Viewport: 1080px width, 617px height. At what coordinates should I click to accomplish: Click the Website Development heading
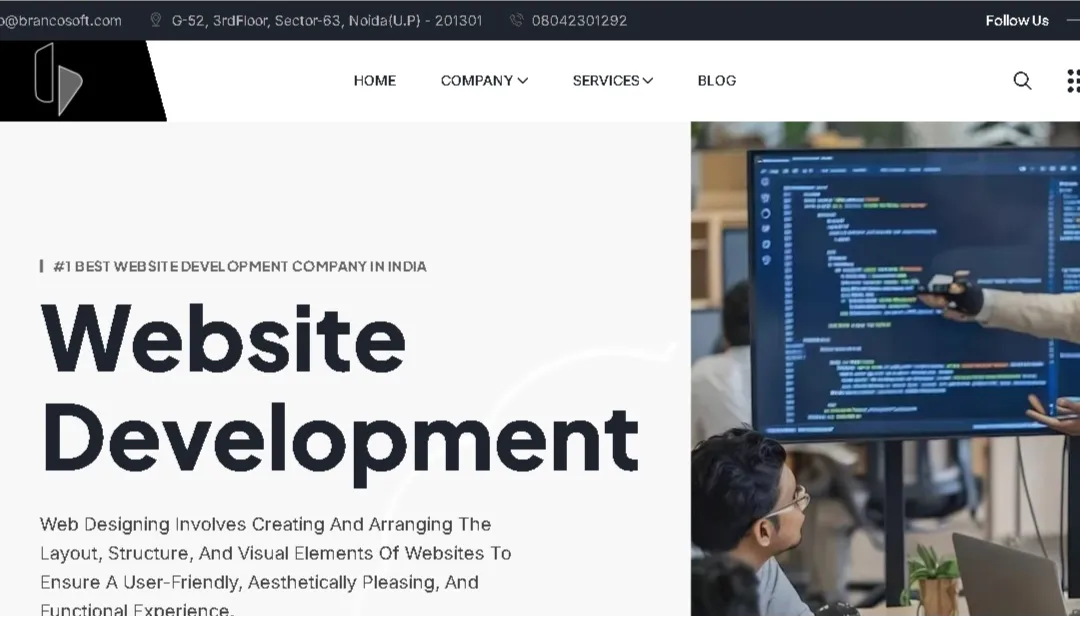coord(338,388)
